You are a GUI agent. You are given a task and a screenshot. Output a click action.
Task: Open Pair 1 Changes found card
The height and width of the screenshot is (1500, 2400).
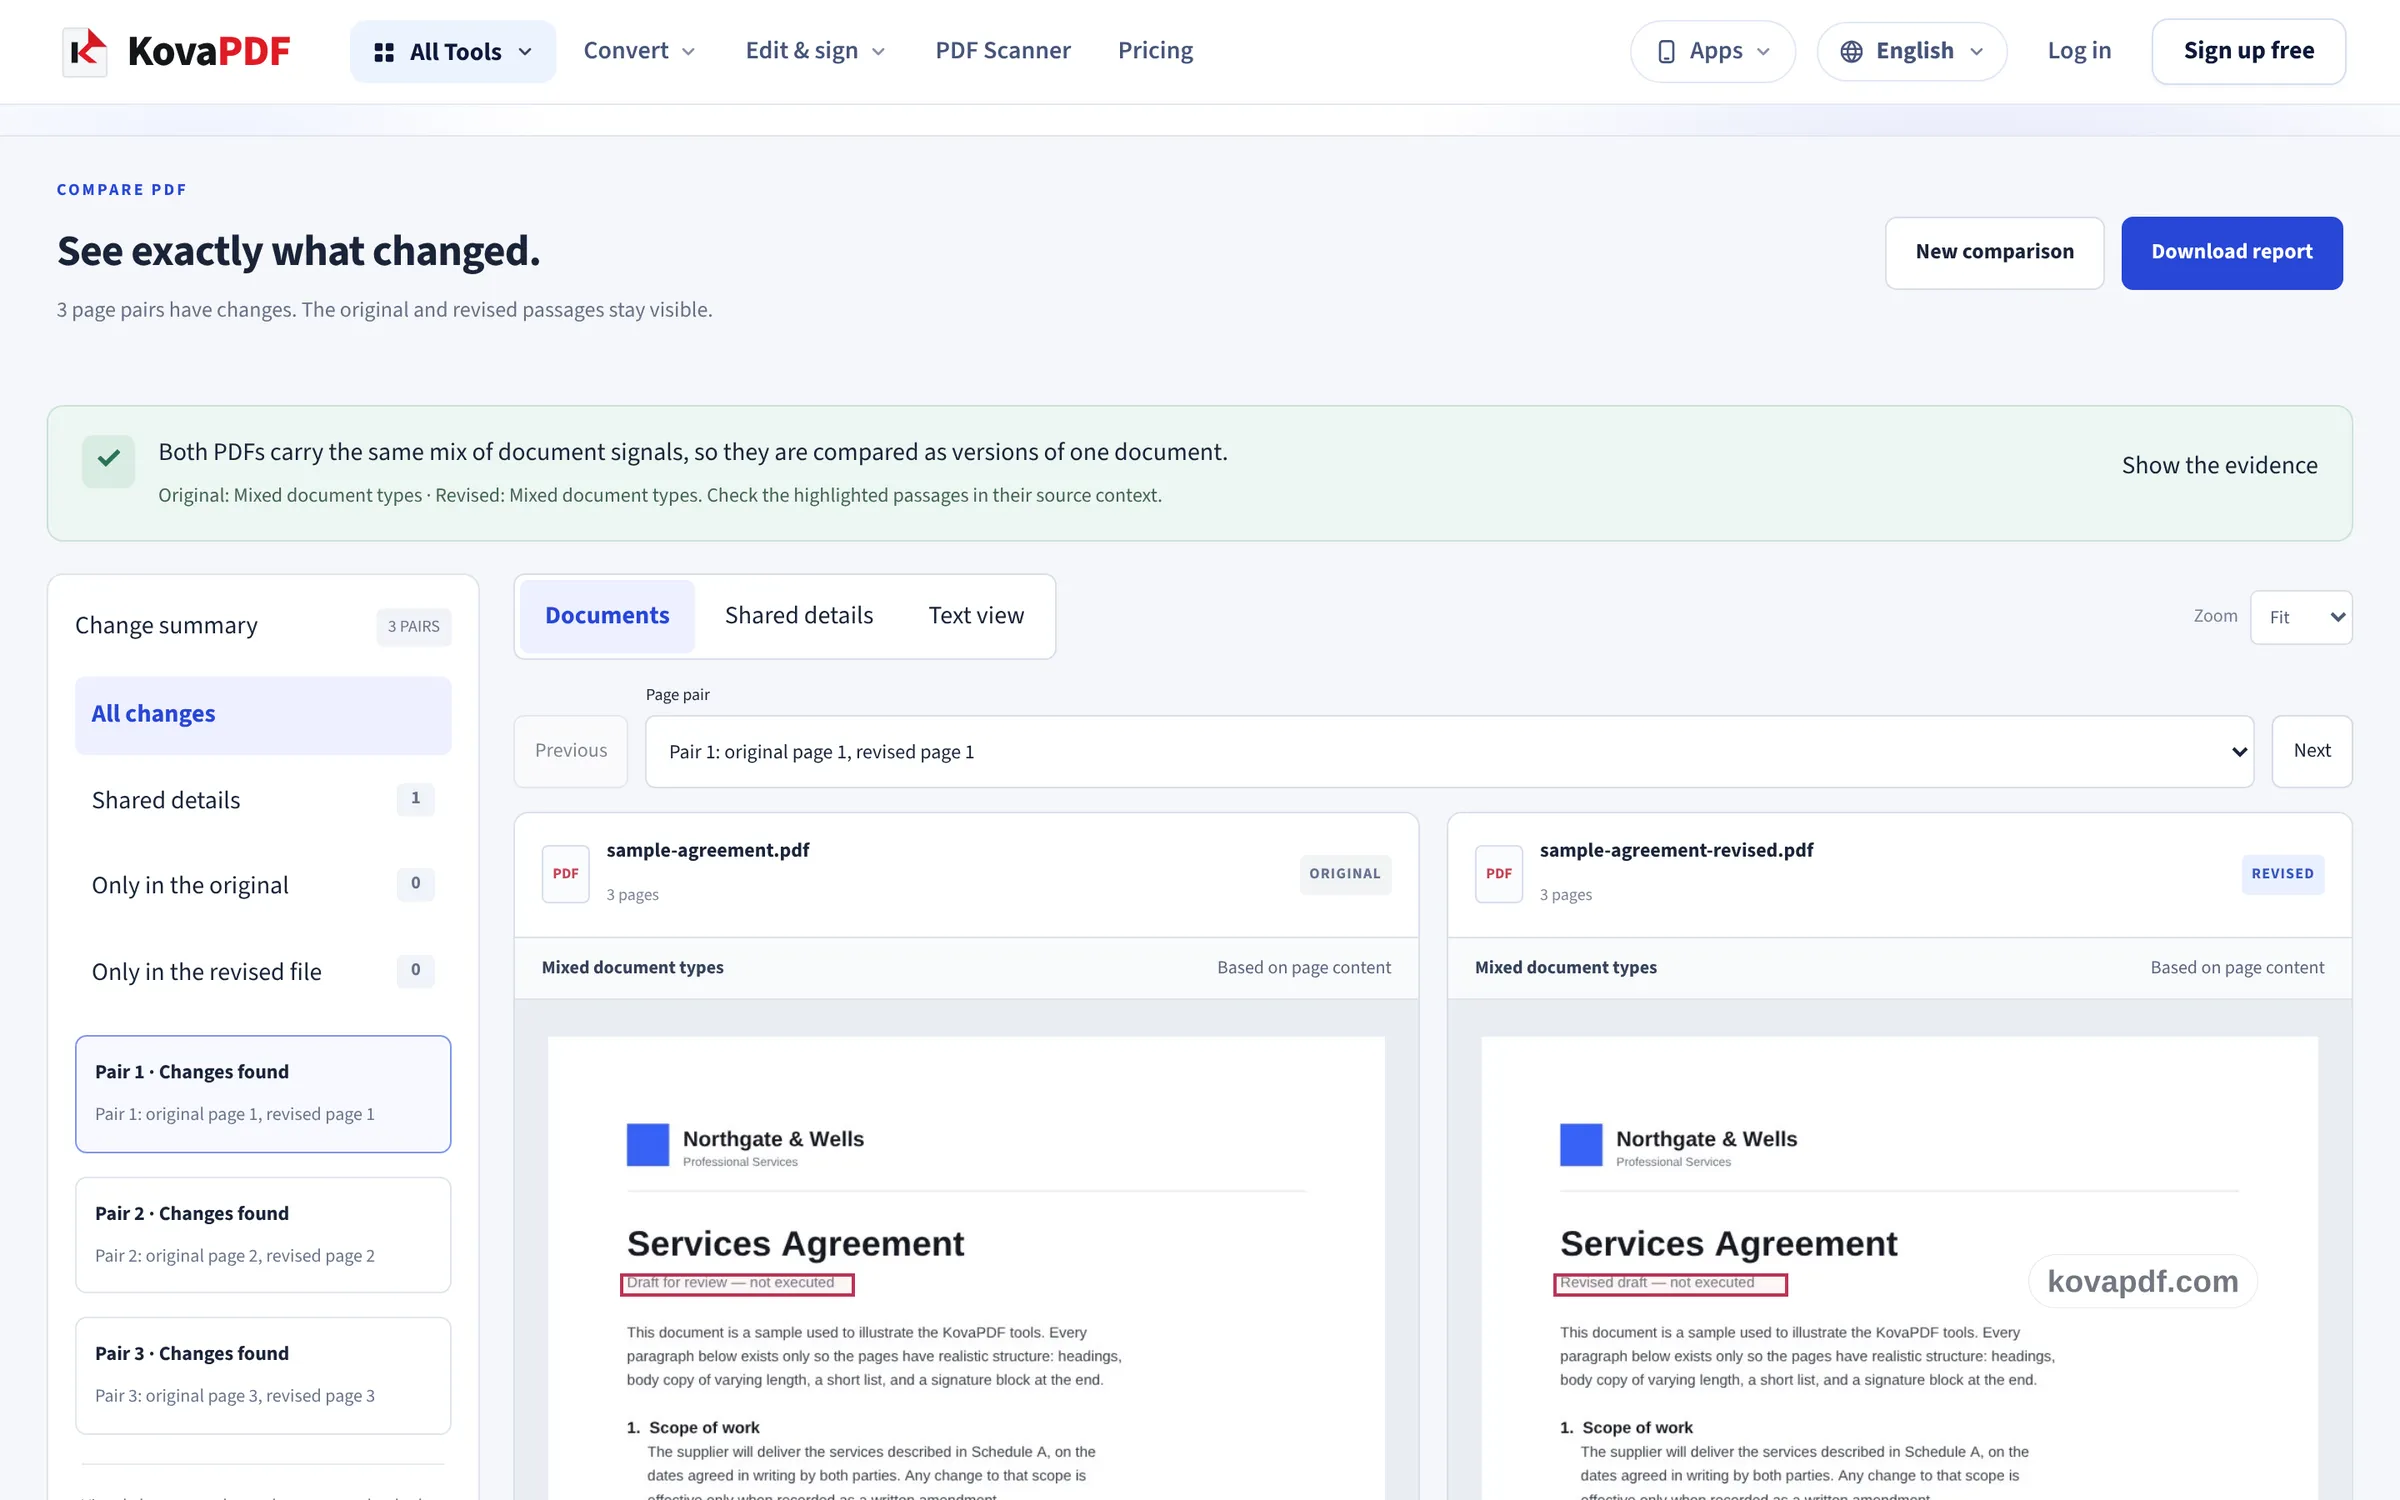click(x=263, y=1094)
